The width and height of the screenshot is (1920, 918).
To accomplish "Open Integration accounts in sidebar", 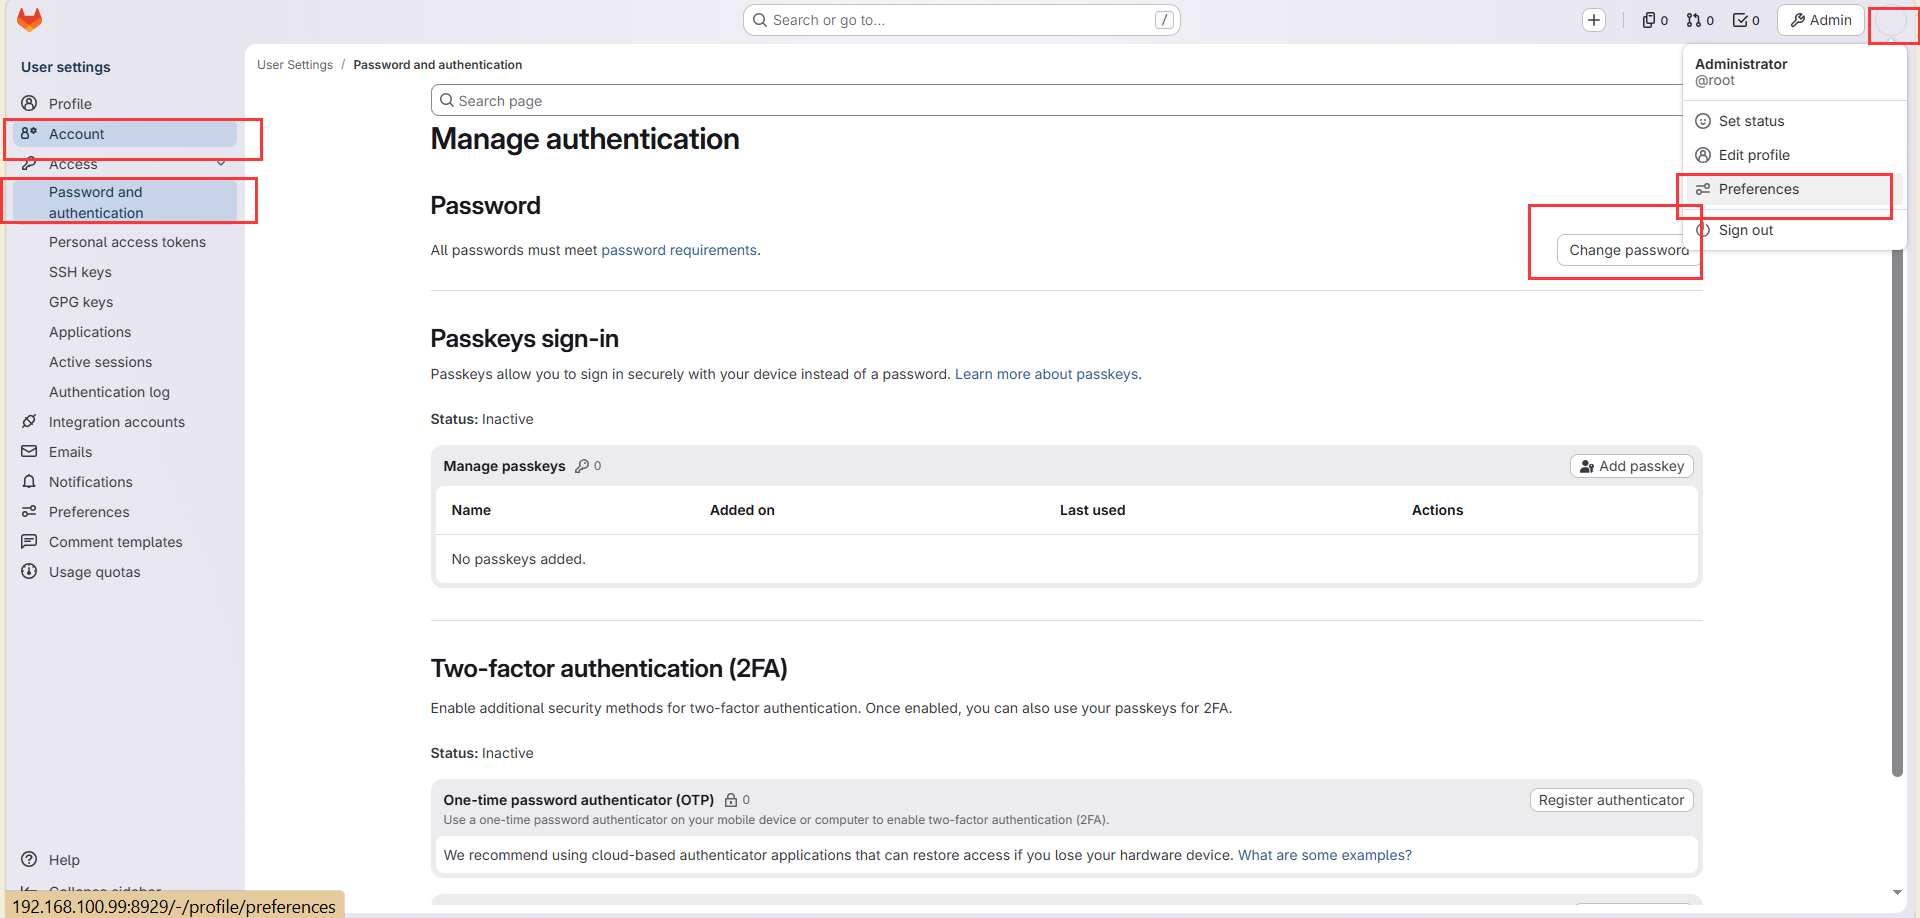I will click(x=125, y=422).
